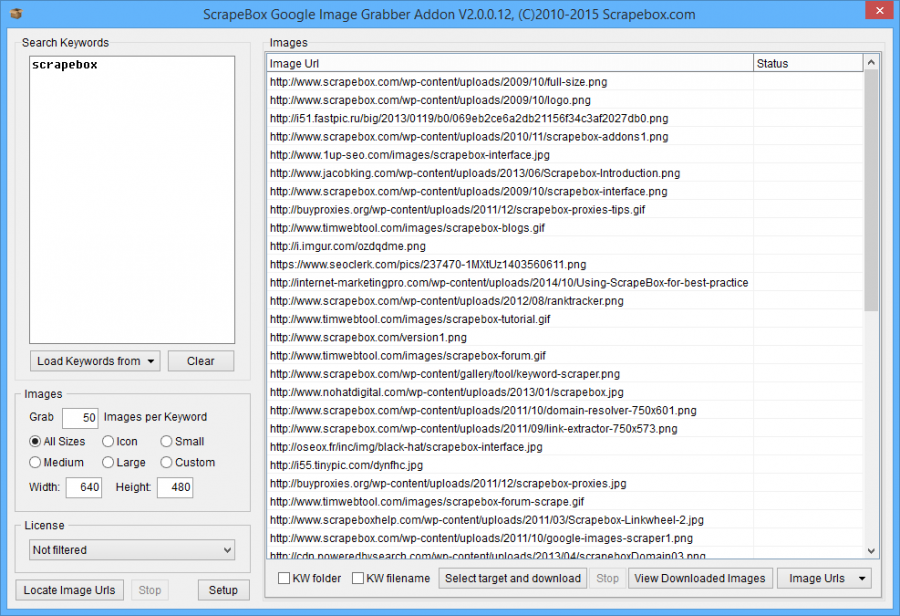Open the Setup dialog
Image resolution: width=900 pixels, height=616 pixels.
click(x=223, y=590)
